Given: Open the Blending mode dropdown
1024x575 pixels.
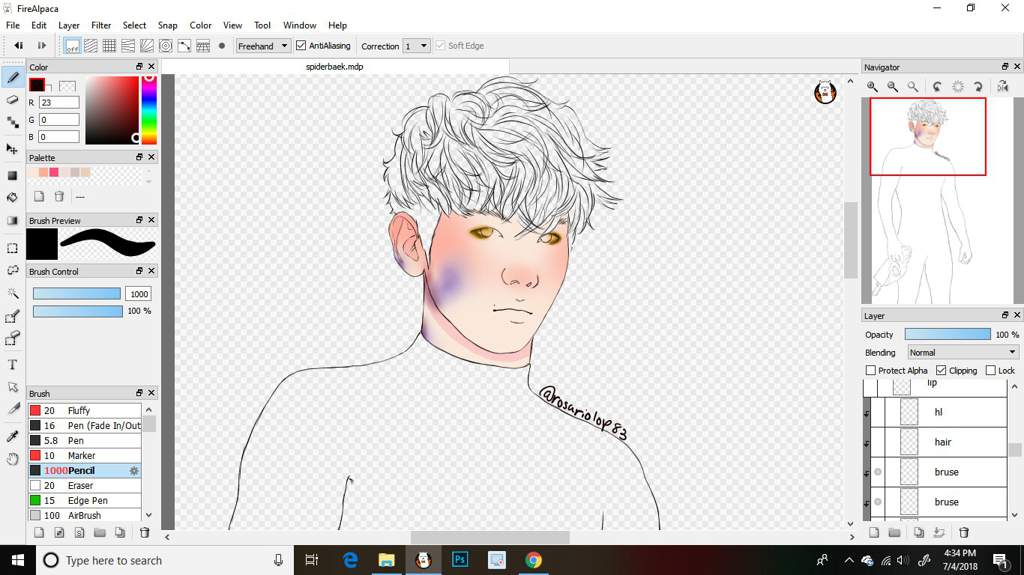Looking at the screenshot, I should [x=963, y=352].
